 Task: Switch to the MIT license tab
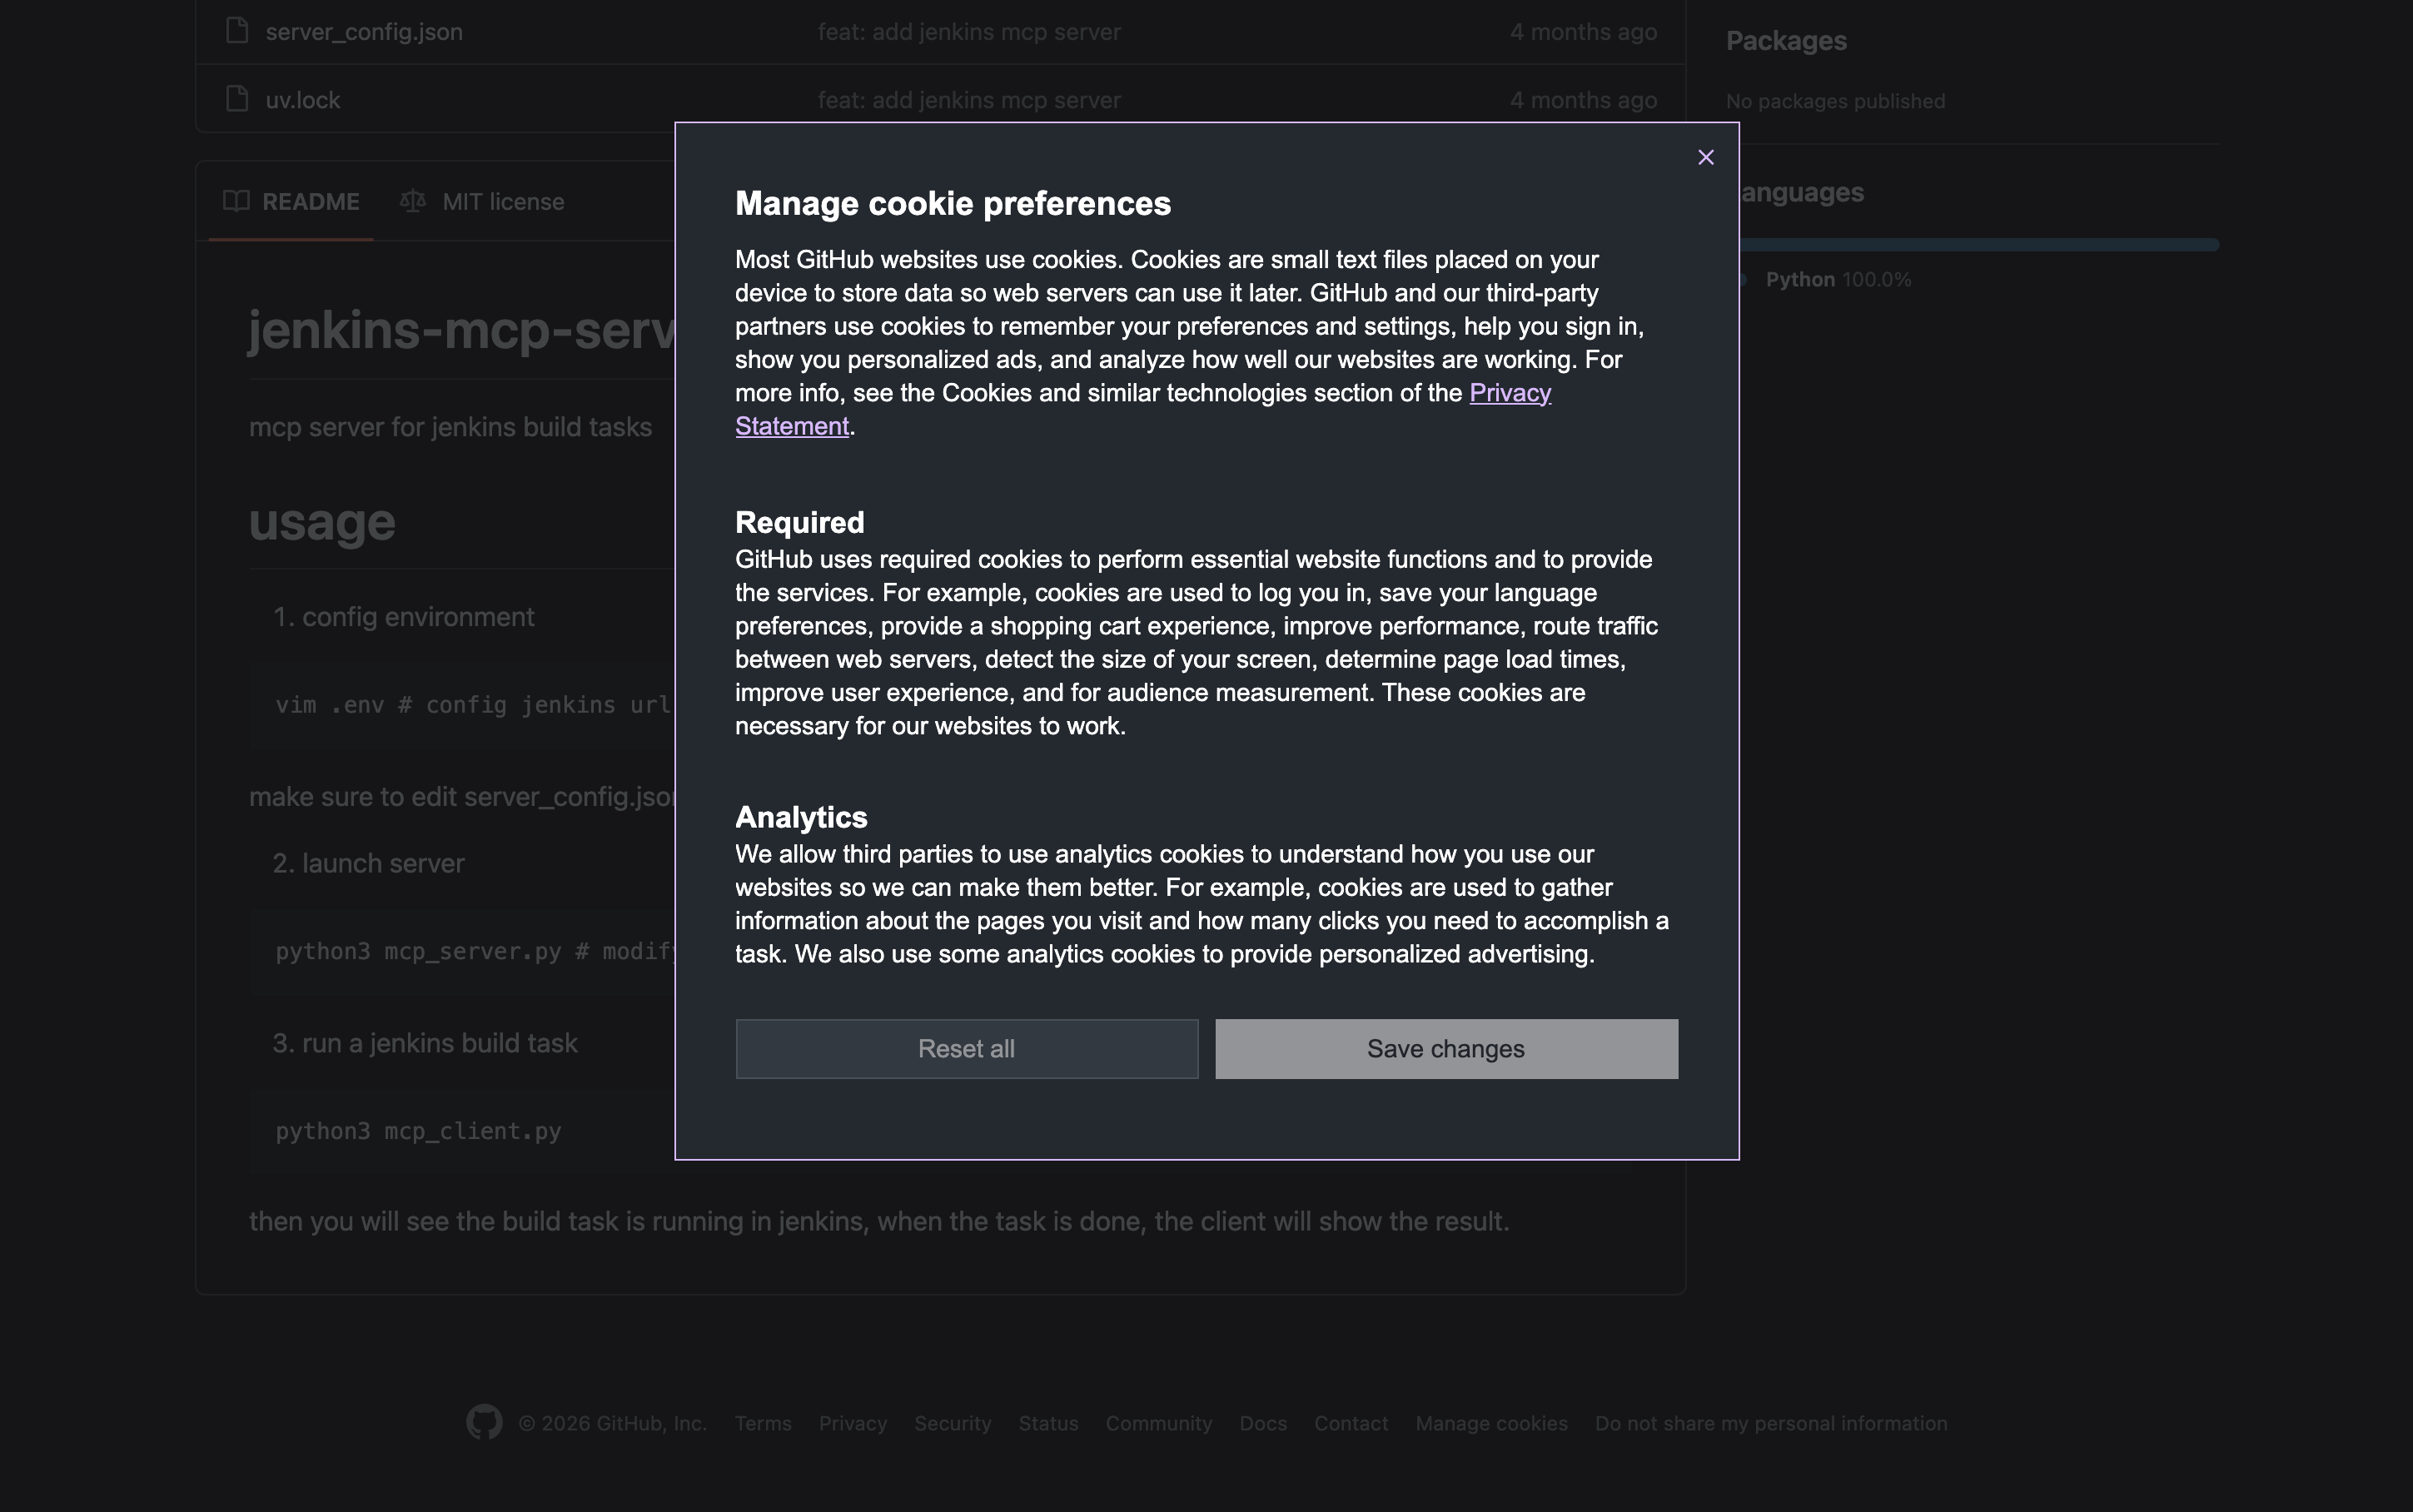pyautogui.click(x=502, y=201)
